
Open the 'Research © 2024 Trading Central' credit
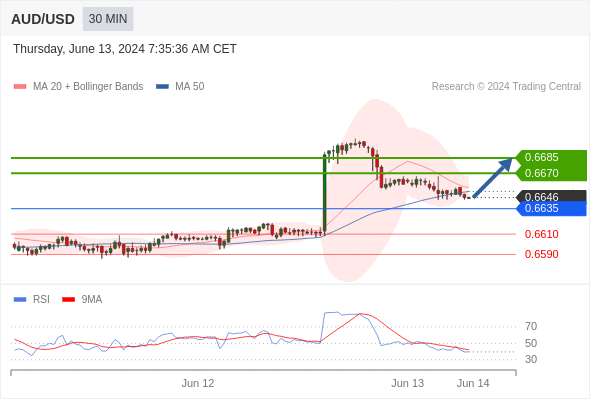coord(506,87)
